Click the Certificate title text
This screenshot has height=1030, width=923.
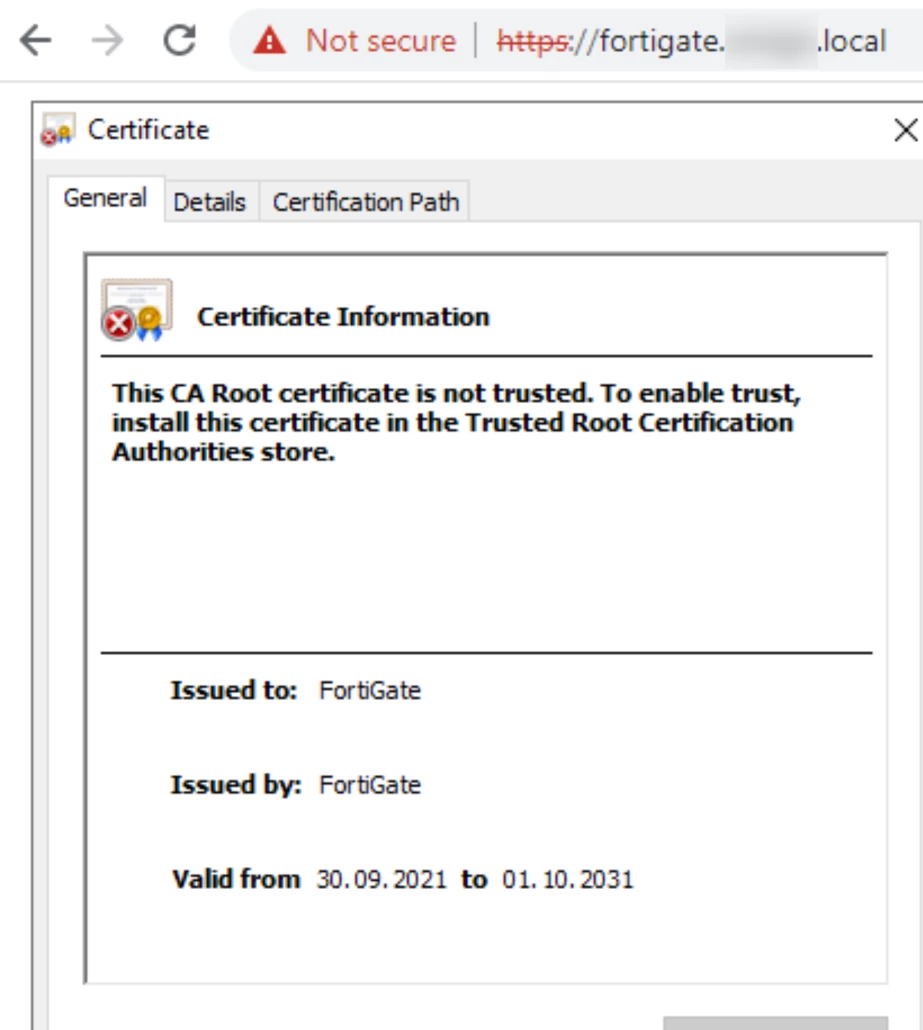(148, 130)
